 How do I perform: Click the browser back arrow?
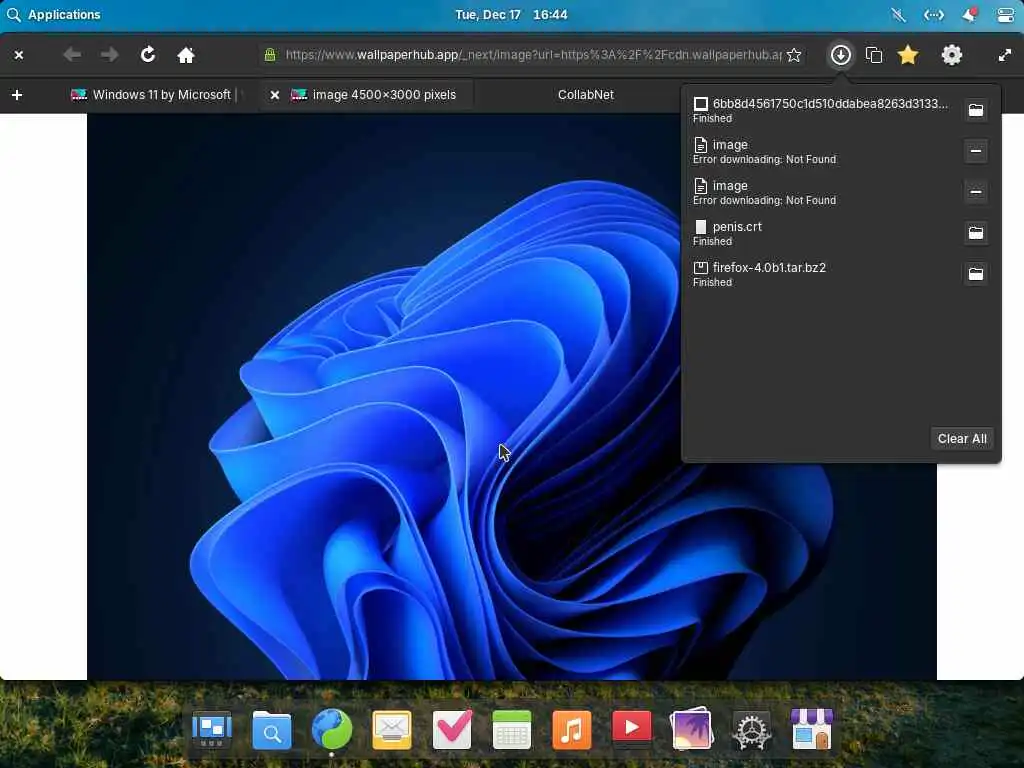(72, 55)
